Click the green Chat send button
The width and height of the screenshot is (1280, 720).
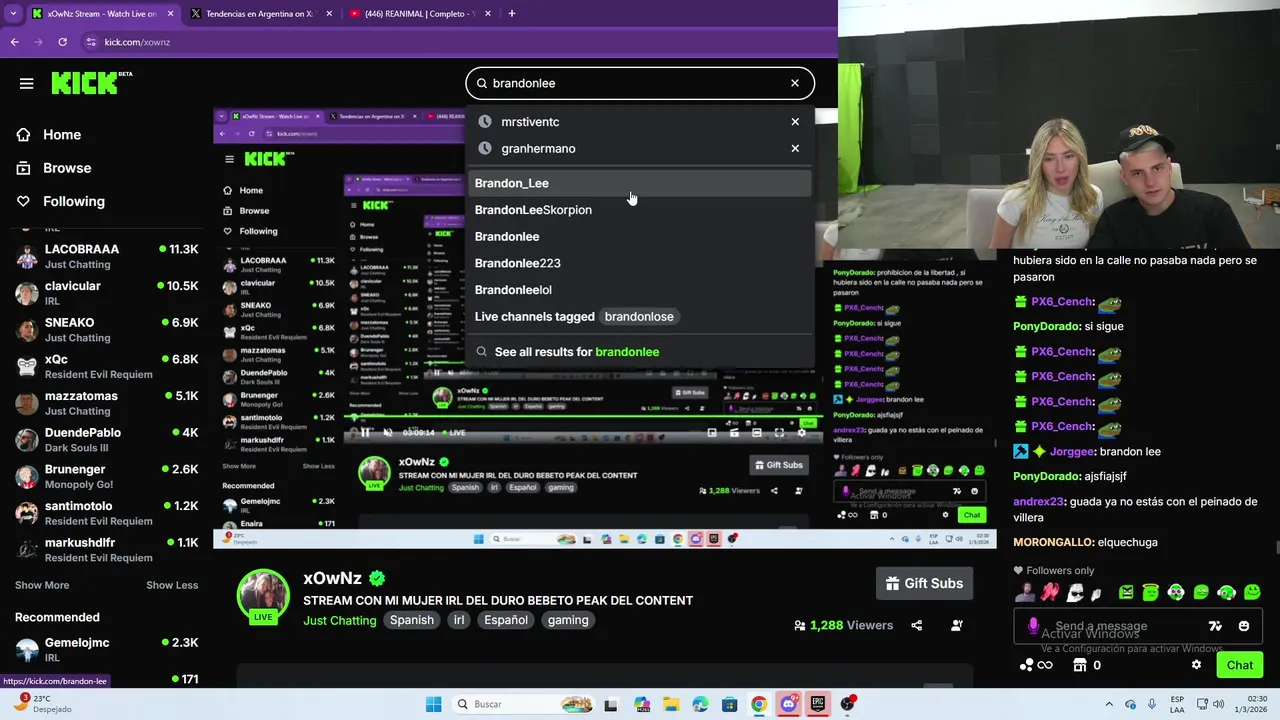1240,665
